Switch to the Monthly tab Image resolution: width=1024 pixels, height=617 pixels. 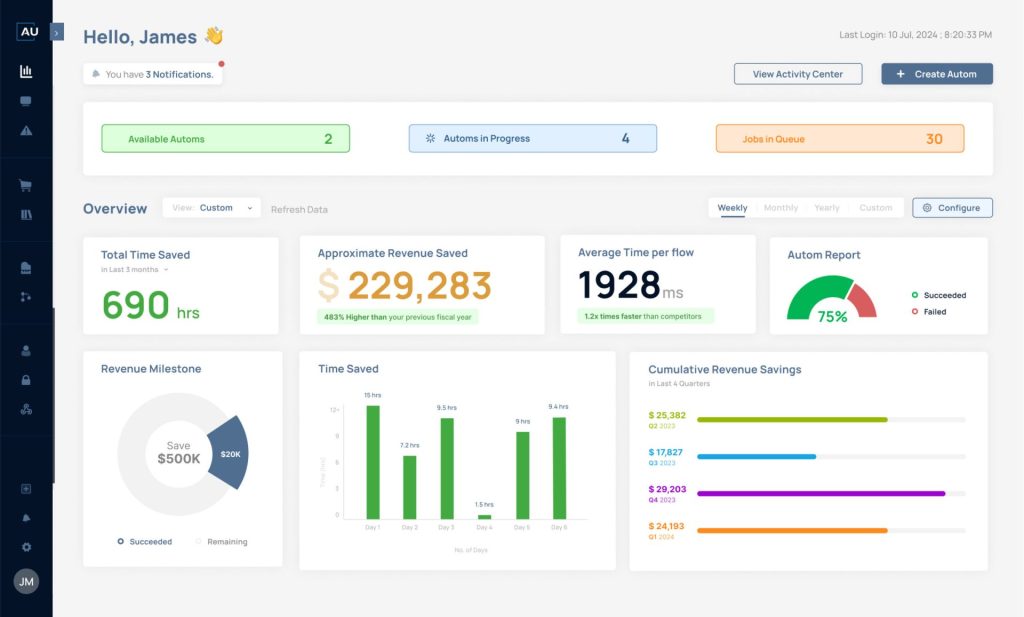point(781,208)
